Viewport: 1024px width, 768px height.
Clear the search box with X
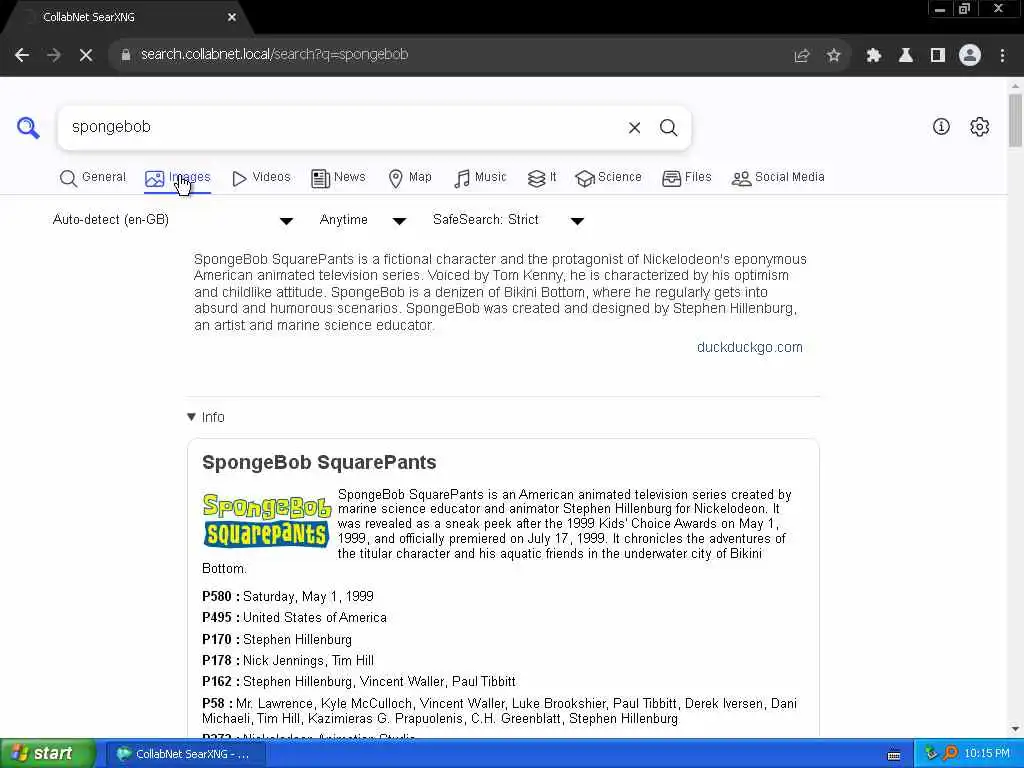[x=634, y=128]
